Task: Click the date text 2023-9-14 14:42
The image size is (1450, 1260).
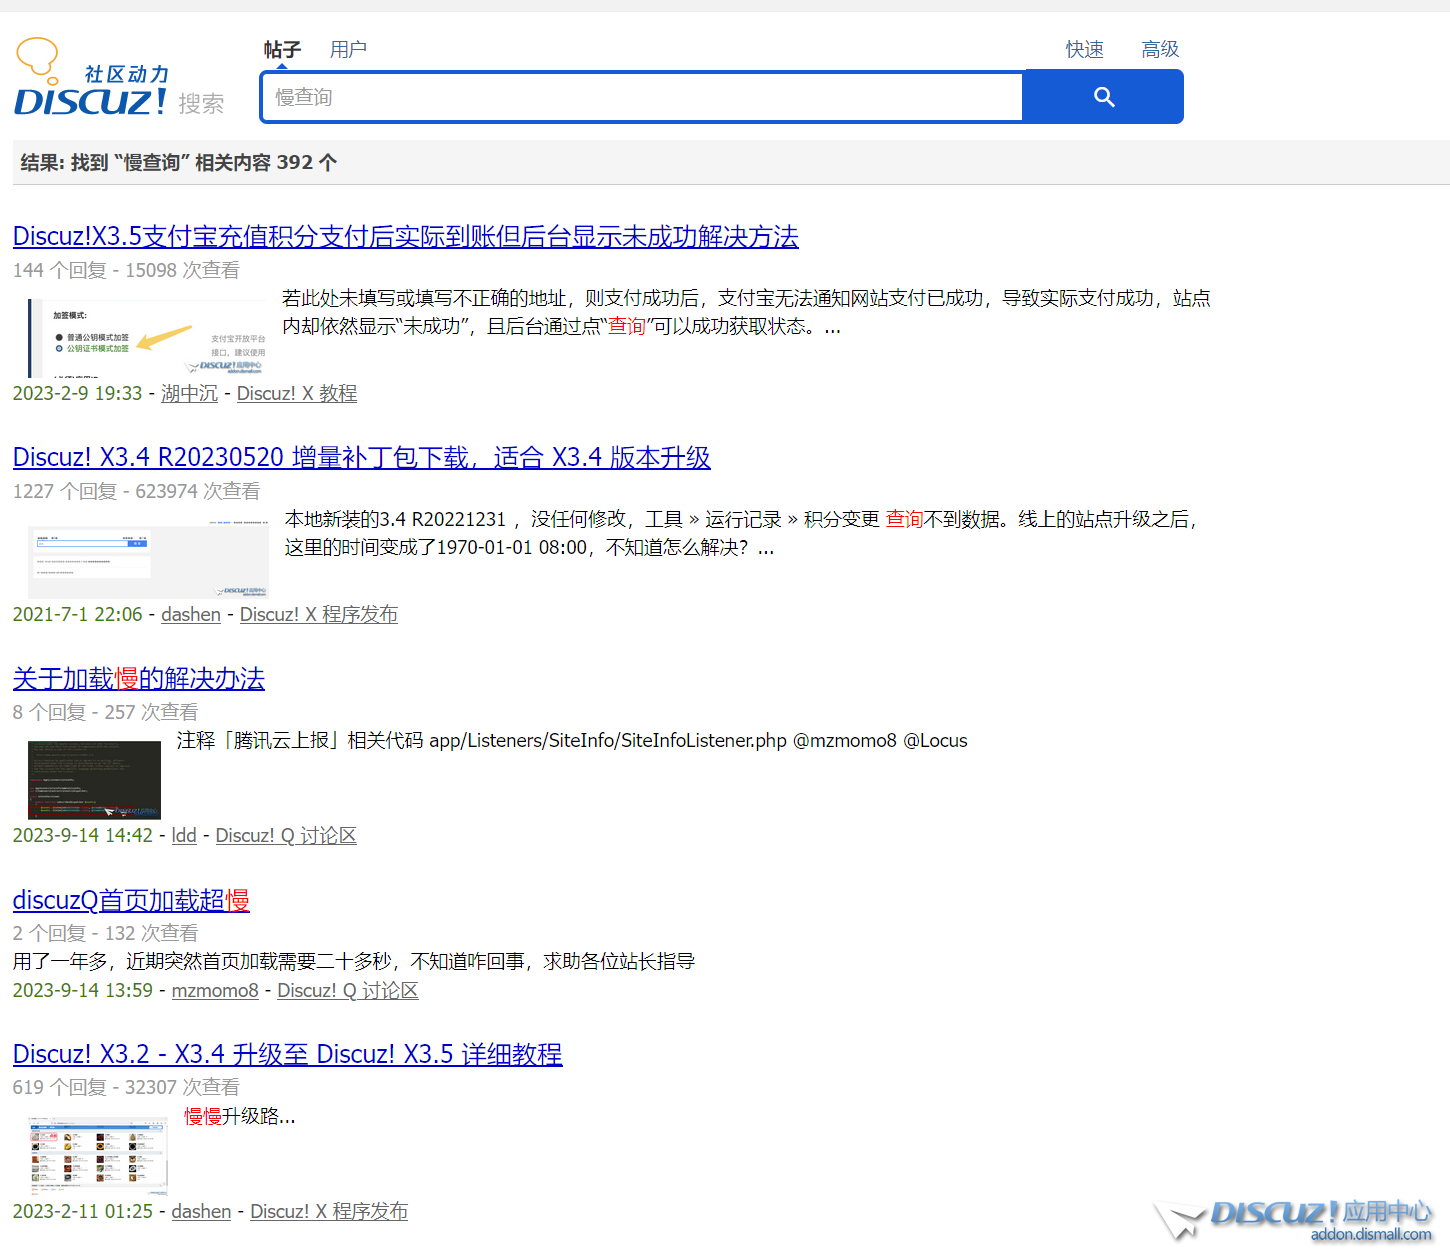Action: 83,835
